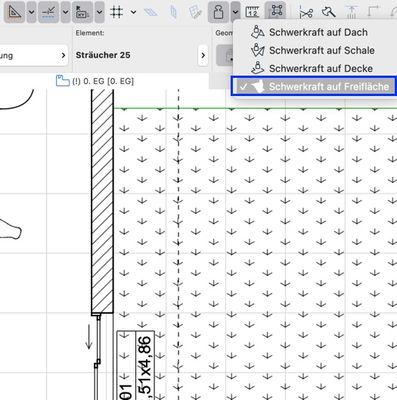Toggle the grid snap icon
397x400 pixels.
click(117, 12)
